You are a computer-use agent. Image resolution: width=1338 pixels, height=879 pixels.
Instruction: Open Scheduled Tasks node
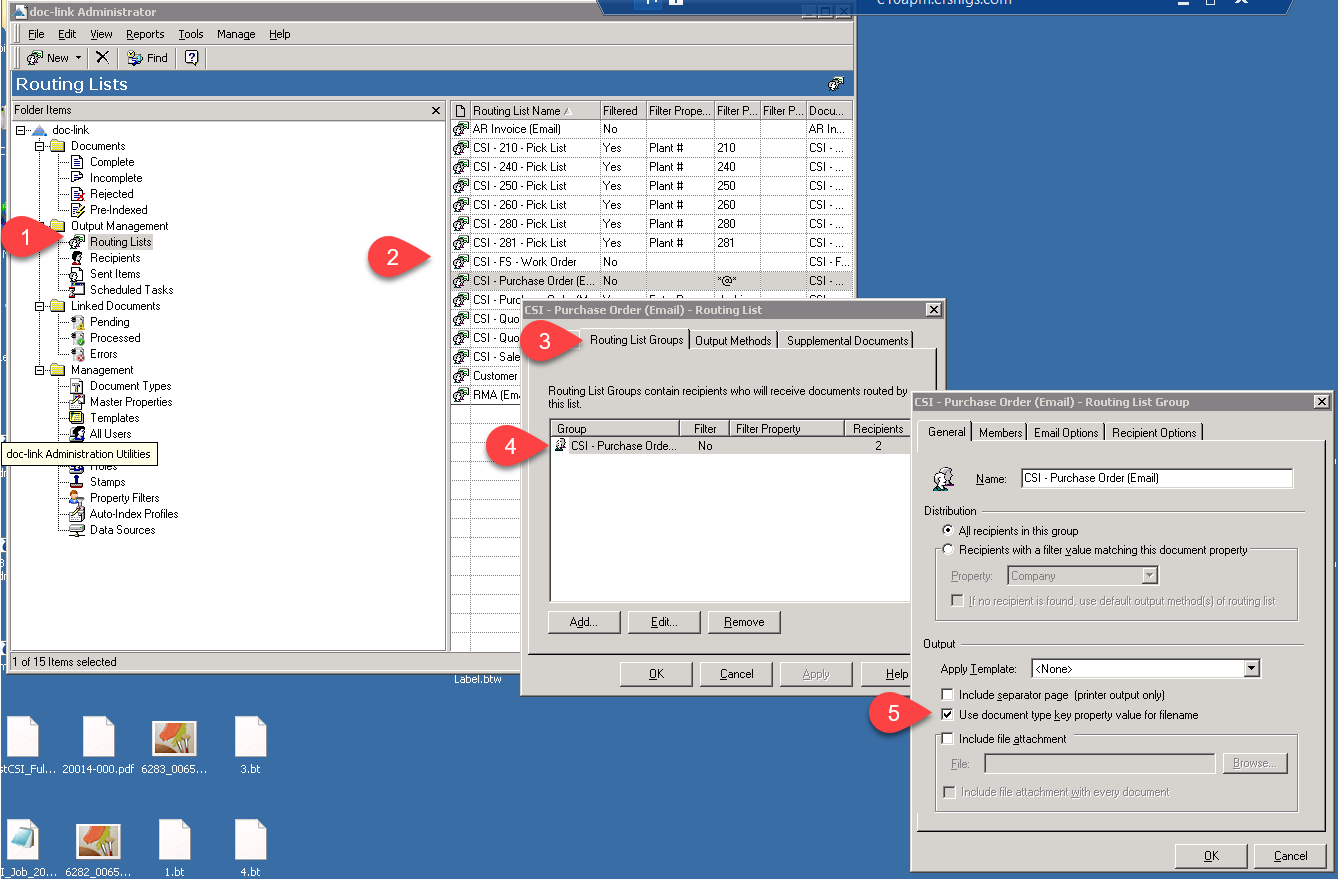pos(131,290)
